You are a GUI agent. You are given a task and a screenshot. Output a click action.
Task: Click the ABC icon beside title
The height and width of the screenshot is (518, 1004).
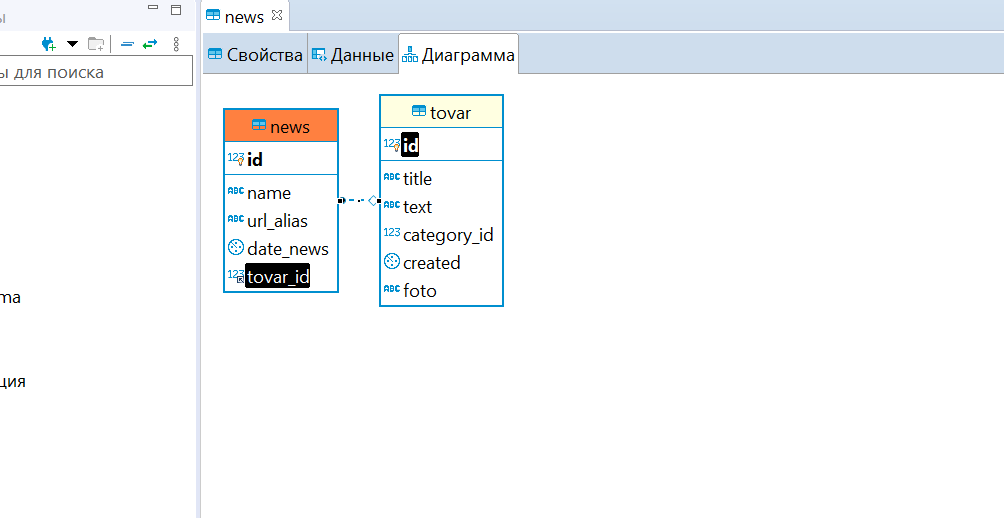[392, 177]
